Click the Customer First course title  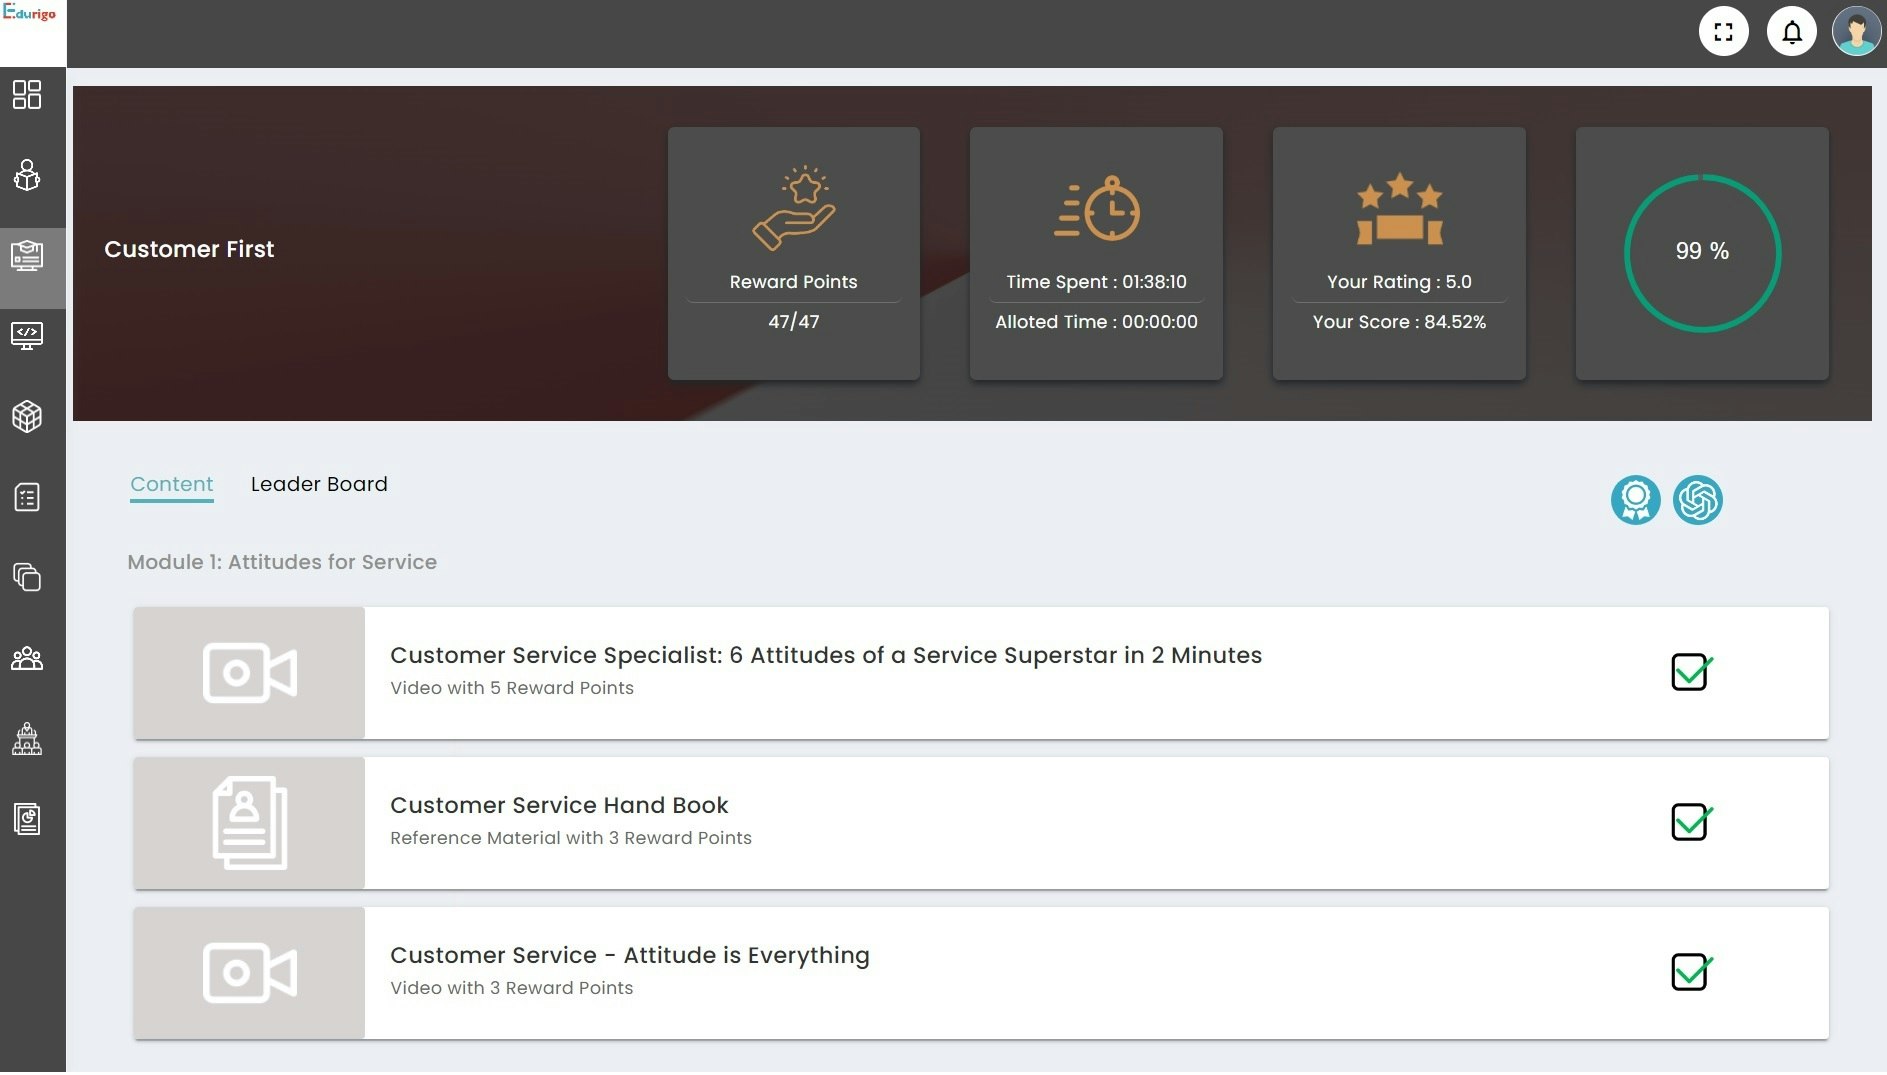tap(189, 249)
